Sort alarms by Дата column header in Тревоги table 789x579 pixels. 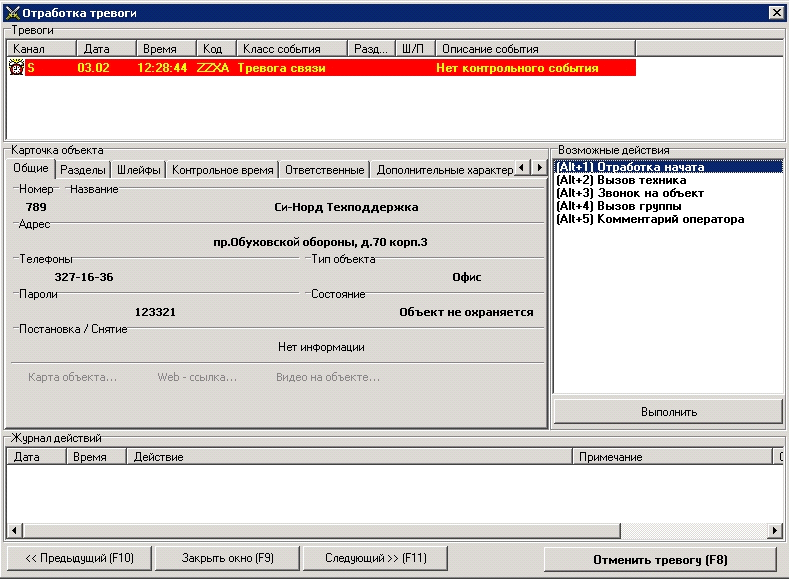(106, 49)
